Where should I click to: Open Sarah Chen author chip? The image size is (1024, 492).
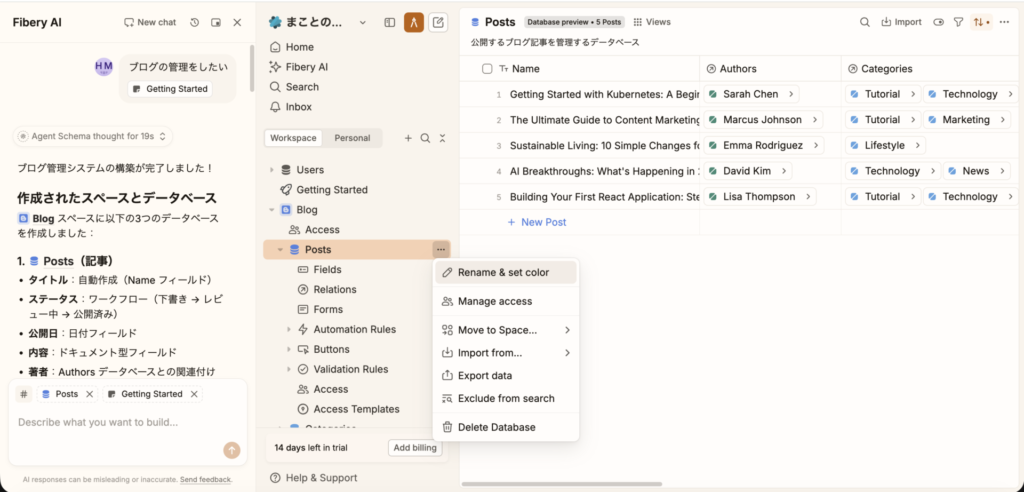(x=752, y=94)
